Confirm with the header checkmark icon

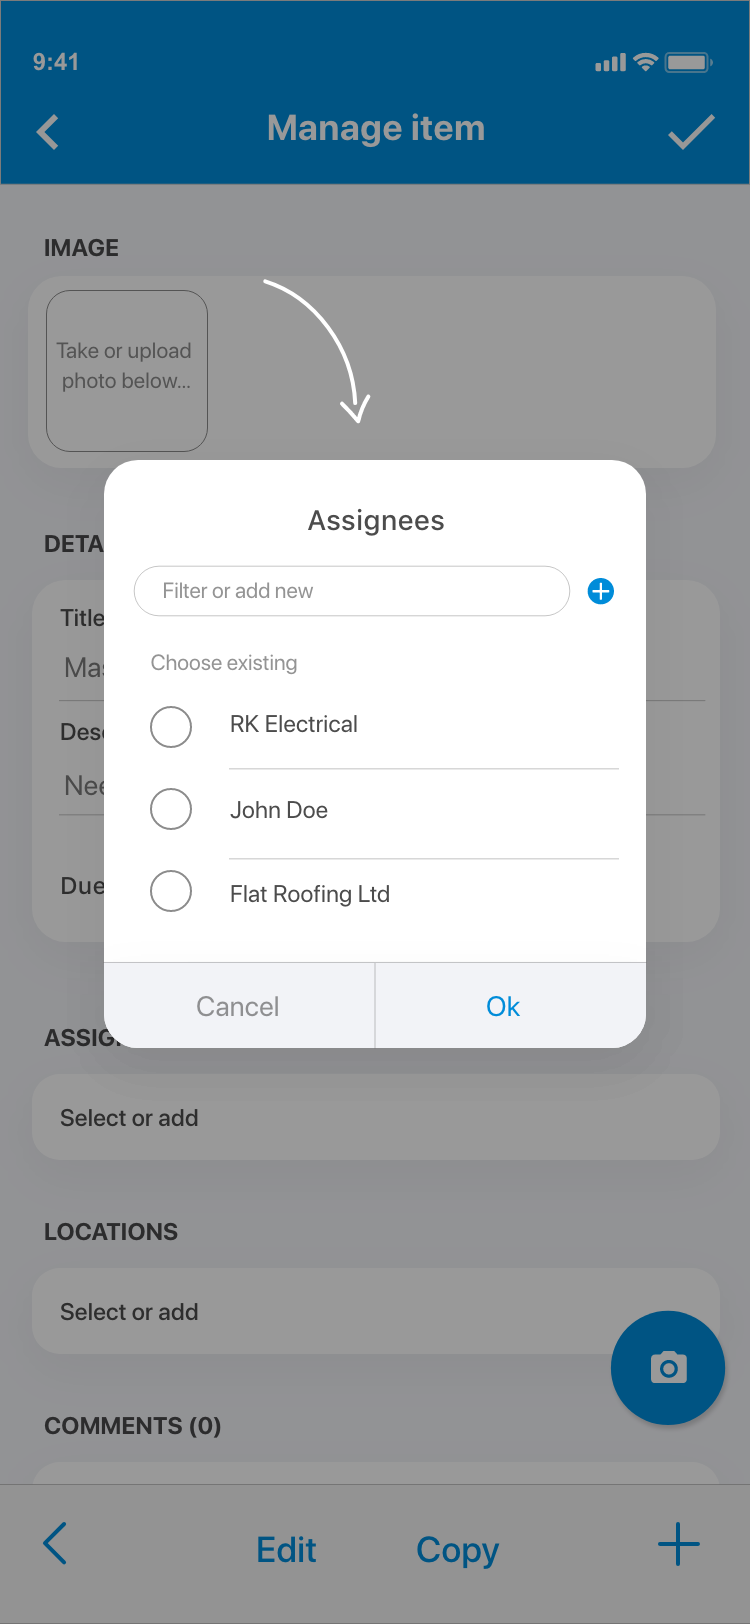(691, 132)
